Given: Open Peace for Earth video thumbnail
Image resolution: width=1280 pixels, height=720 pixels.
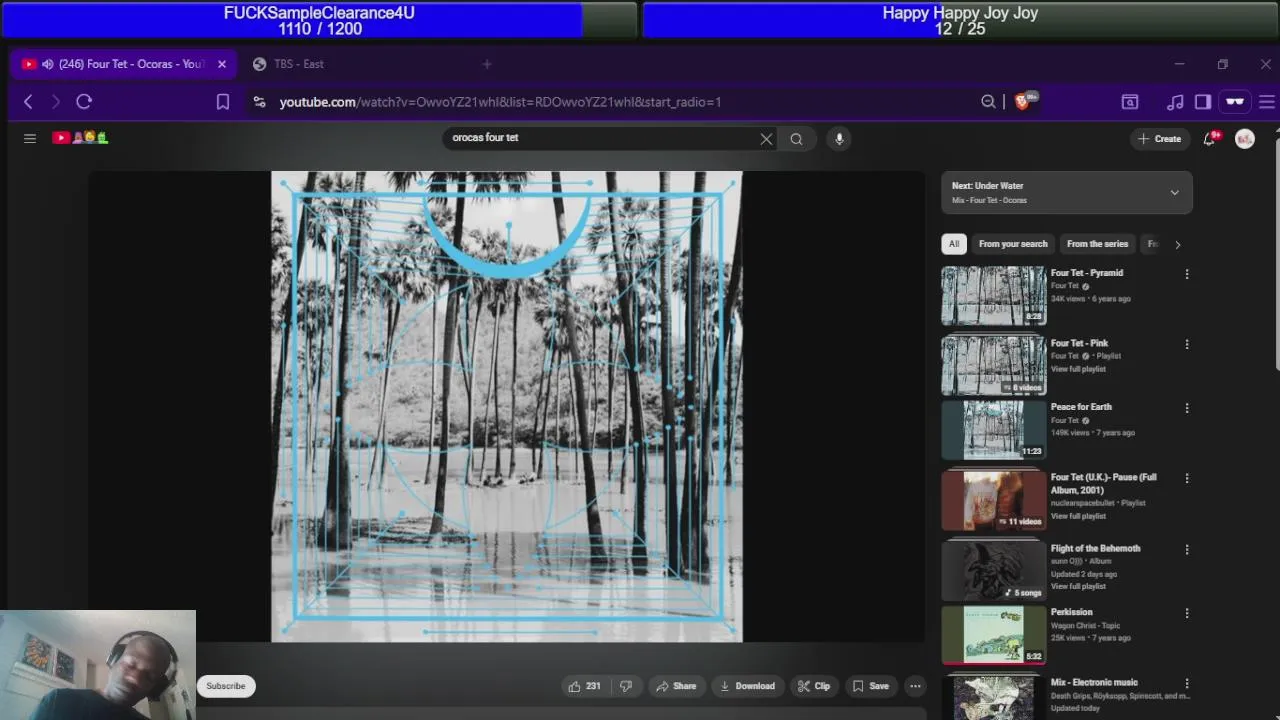Looking at the screenshot, I should click(993, 429).
